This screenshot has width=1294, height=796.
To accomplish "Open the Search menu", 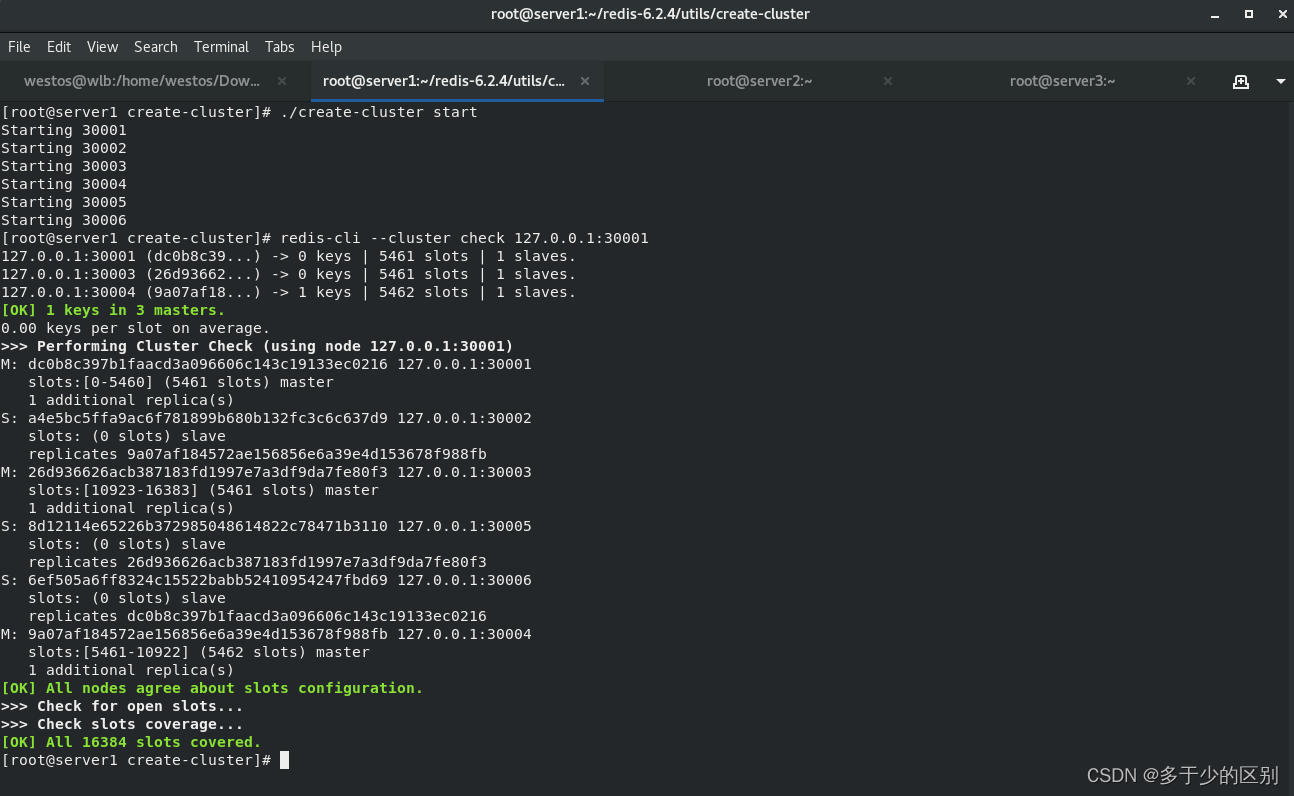I will (156, 47).
